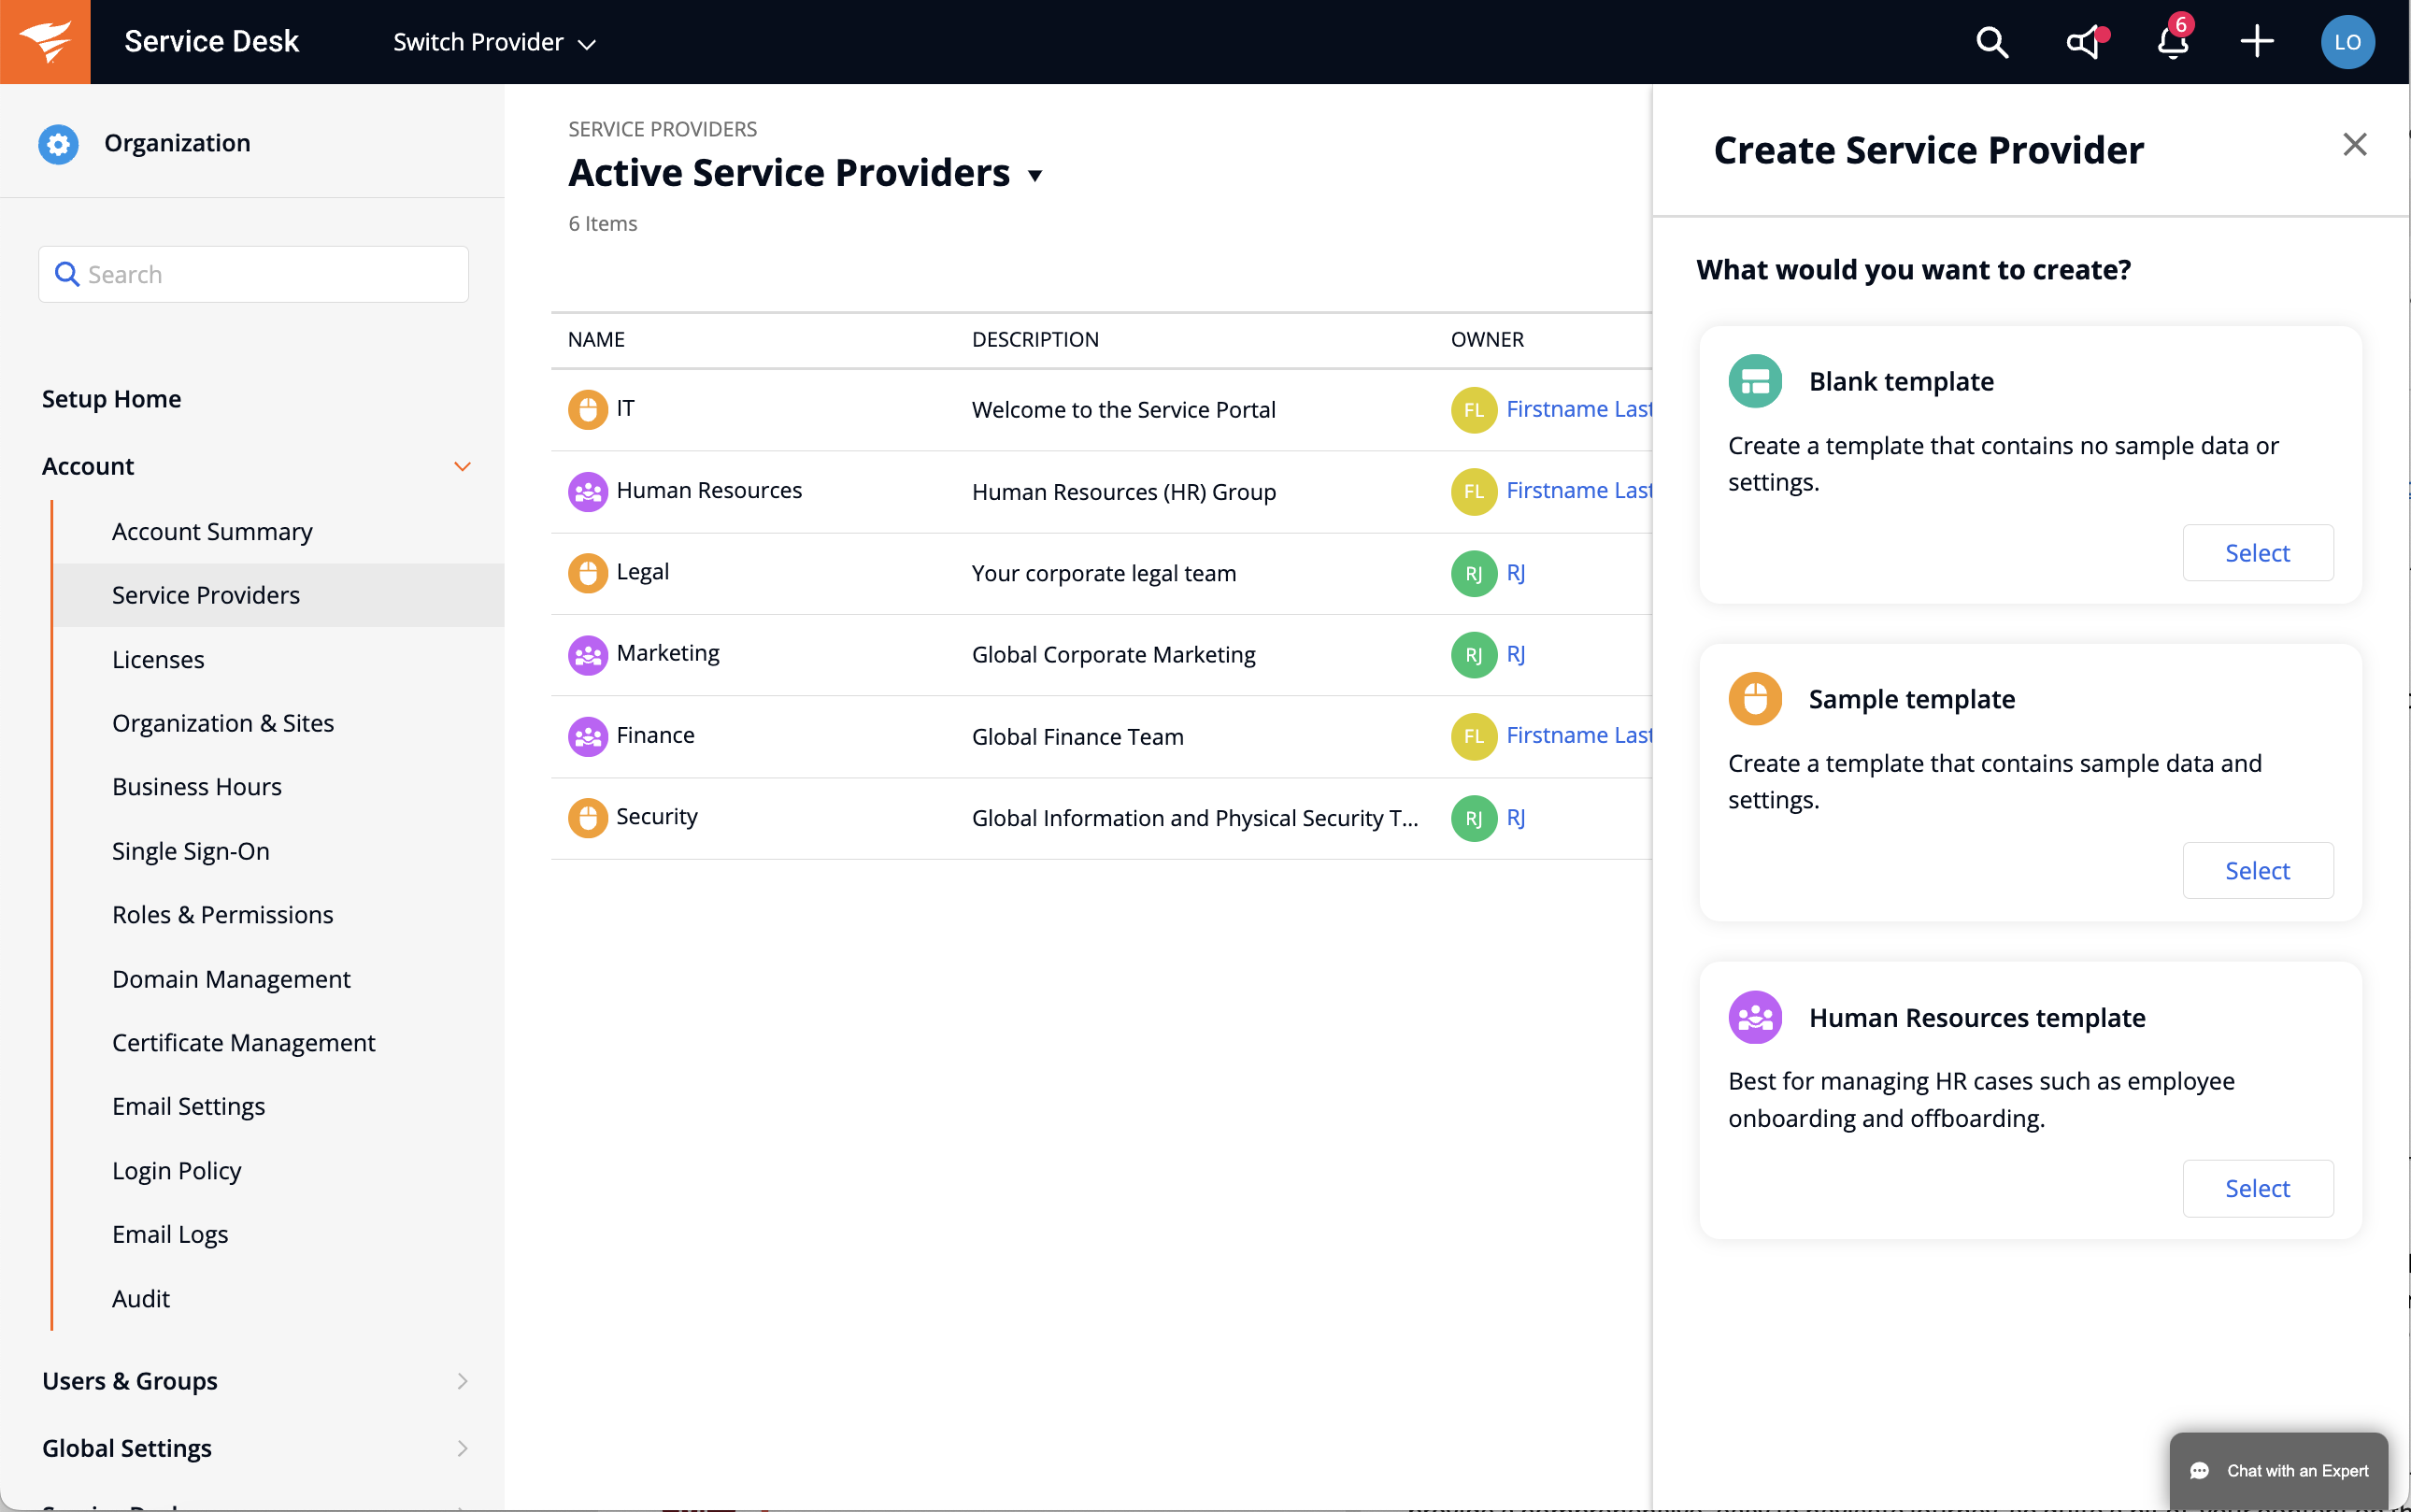2411x1512 pixels.
Task: Open the search magnifier in top bar
Action: pyautogui.click(x=1991, y=42)
